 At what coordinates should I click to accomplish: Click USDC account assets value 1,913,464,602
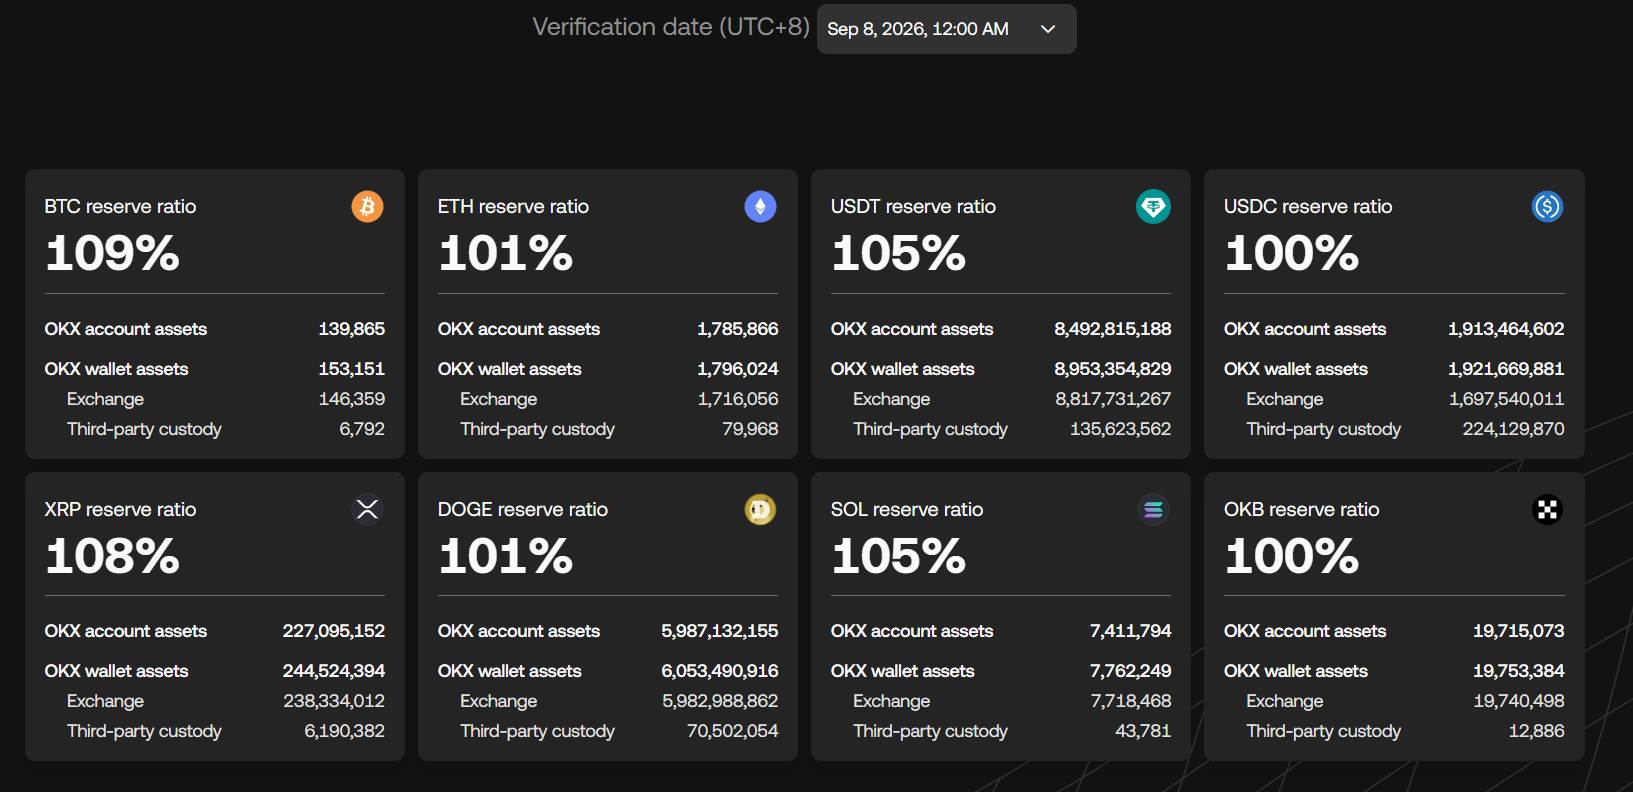point(1506,329)
